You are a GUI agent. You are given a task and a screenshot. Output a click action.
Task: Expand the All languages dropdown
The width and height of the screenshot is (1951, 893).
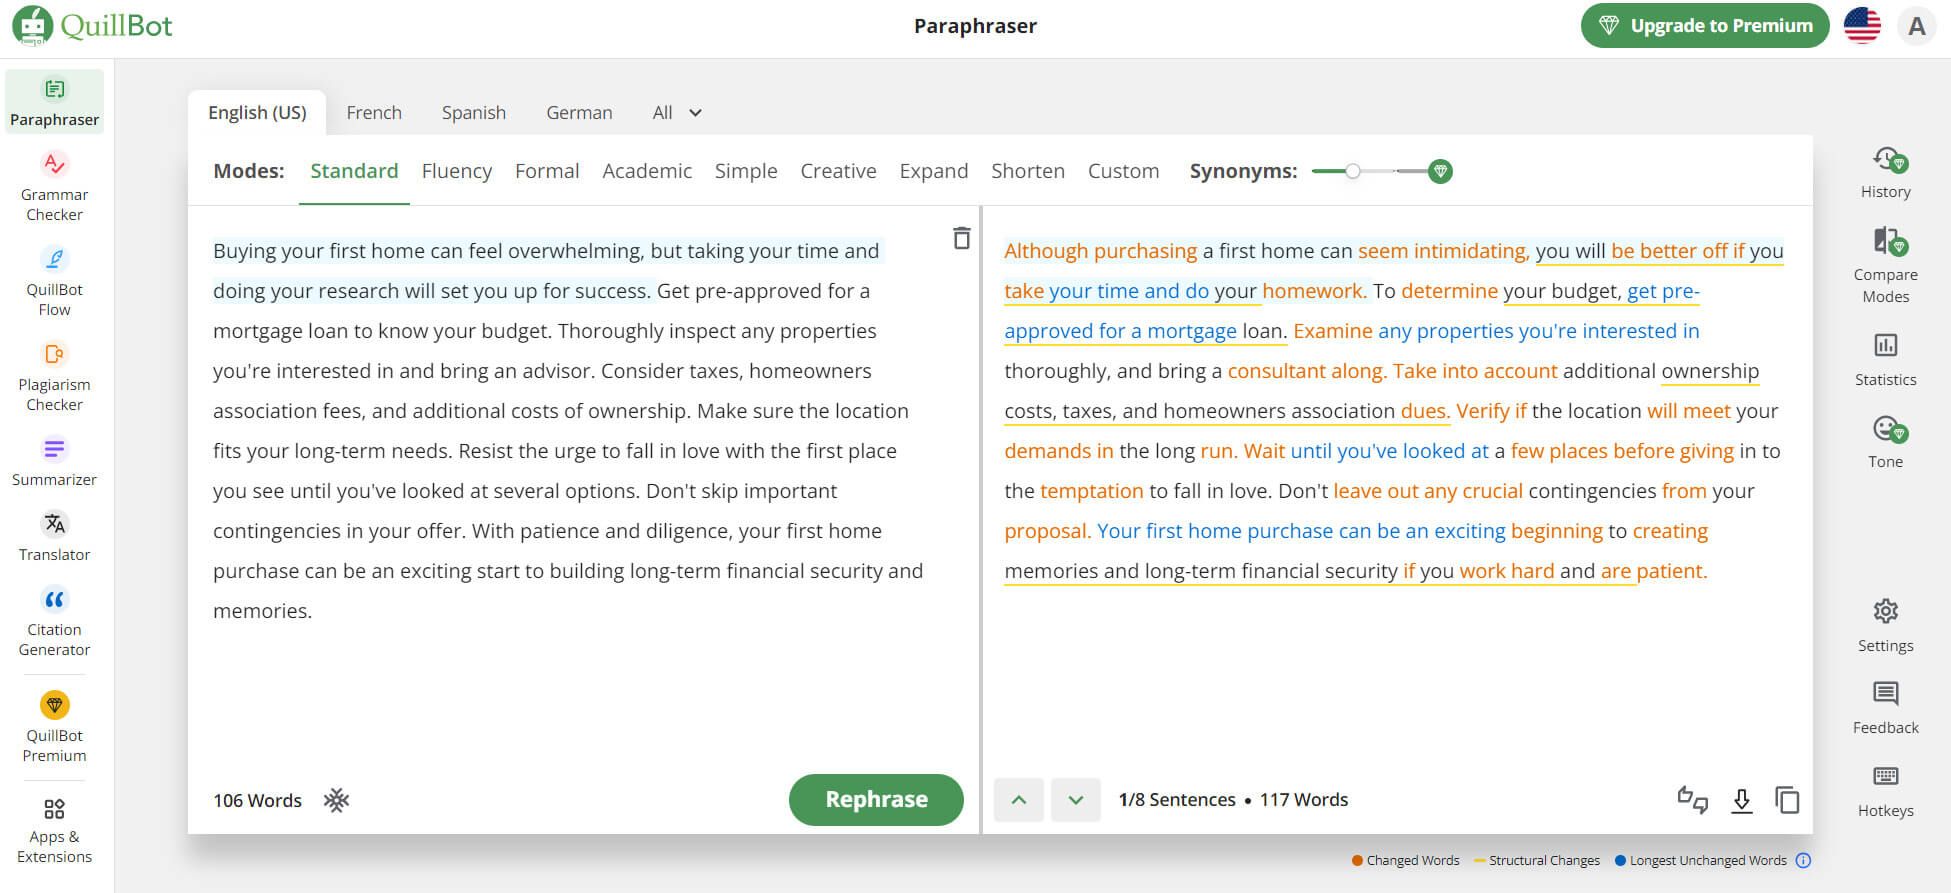[x=677, y=113]
